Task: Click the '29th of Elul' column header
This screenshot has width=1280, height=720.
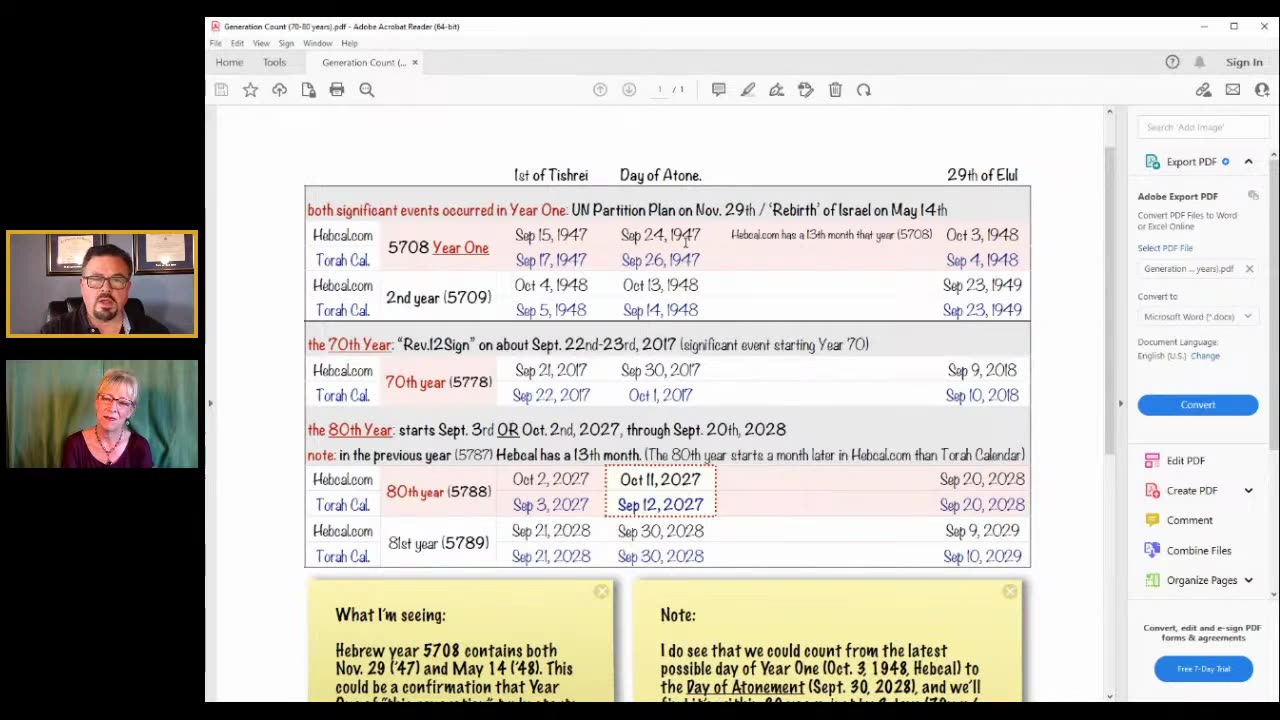Action: [982, 175]
